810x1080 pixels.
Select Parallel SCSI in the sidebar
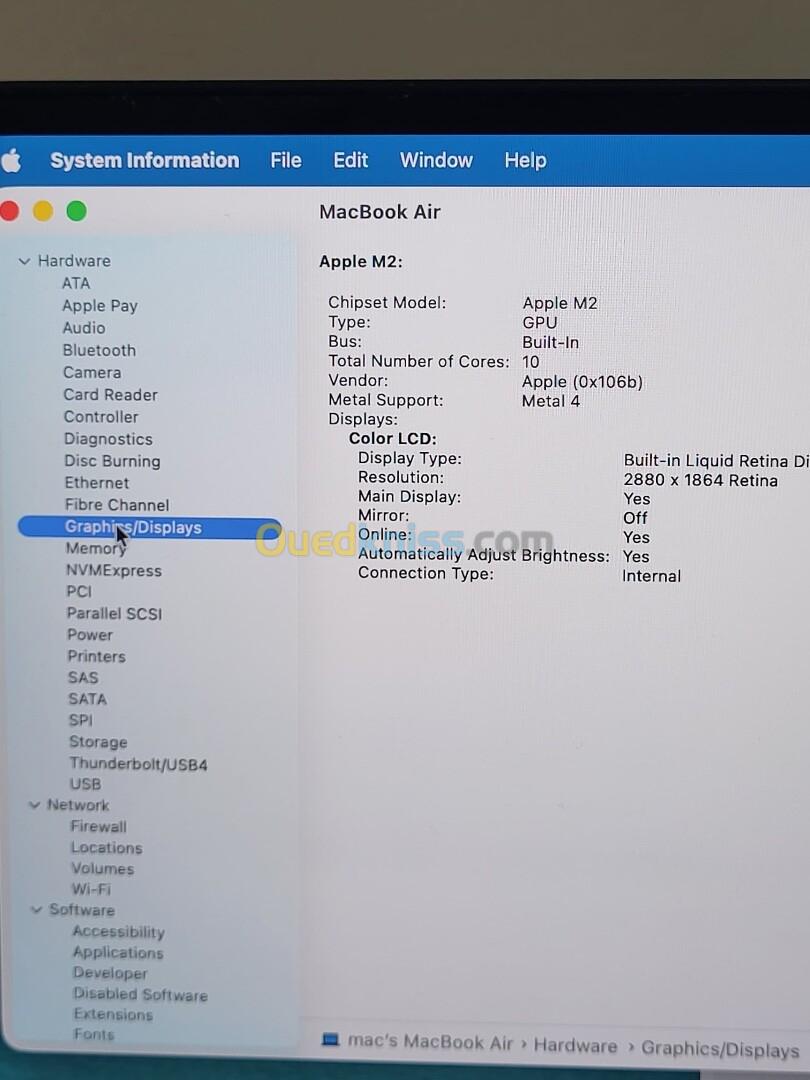click(x=114, y=614)
